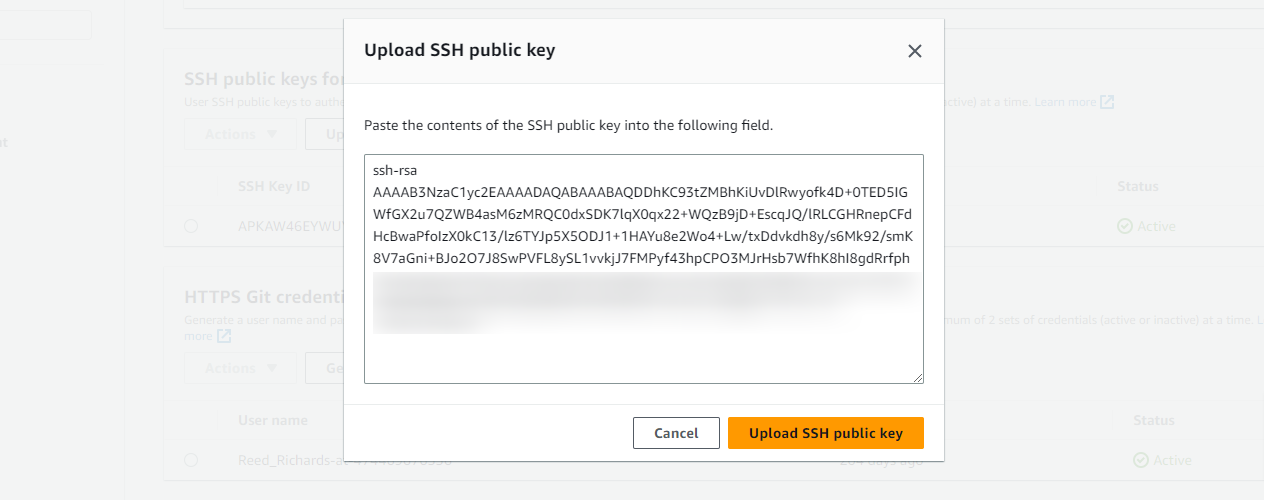This screenshot has height=500, width=1264.
Task: Click the User name column header
Action: coord(273,420)
